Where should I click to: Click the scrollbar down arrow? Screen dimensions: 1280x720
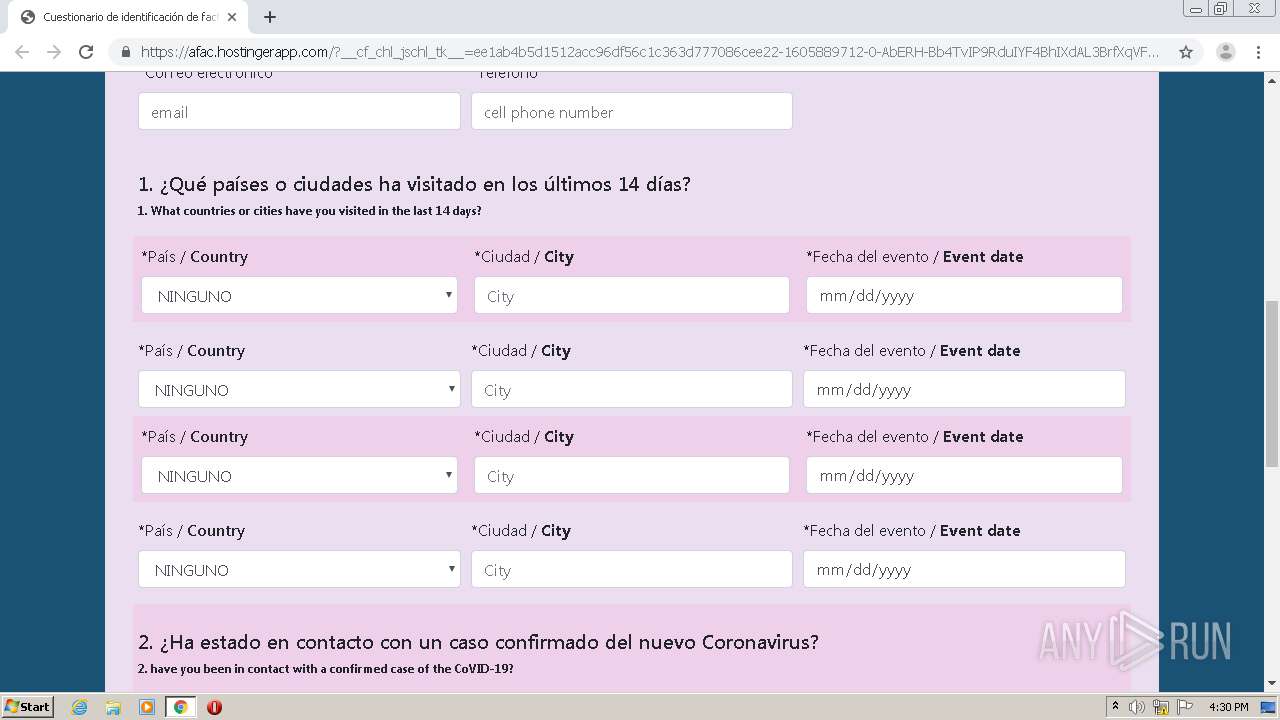[x=1272, y=684]
